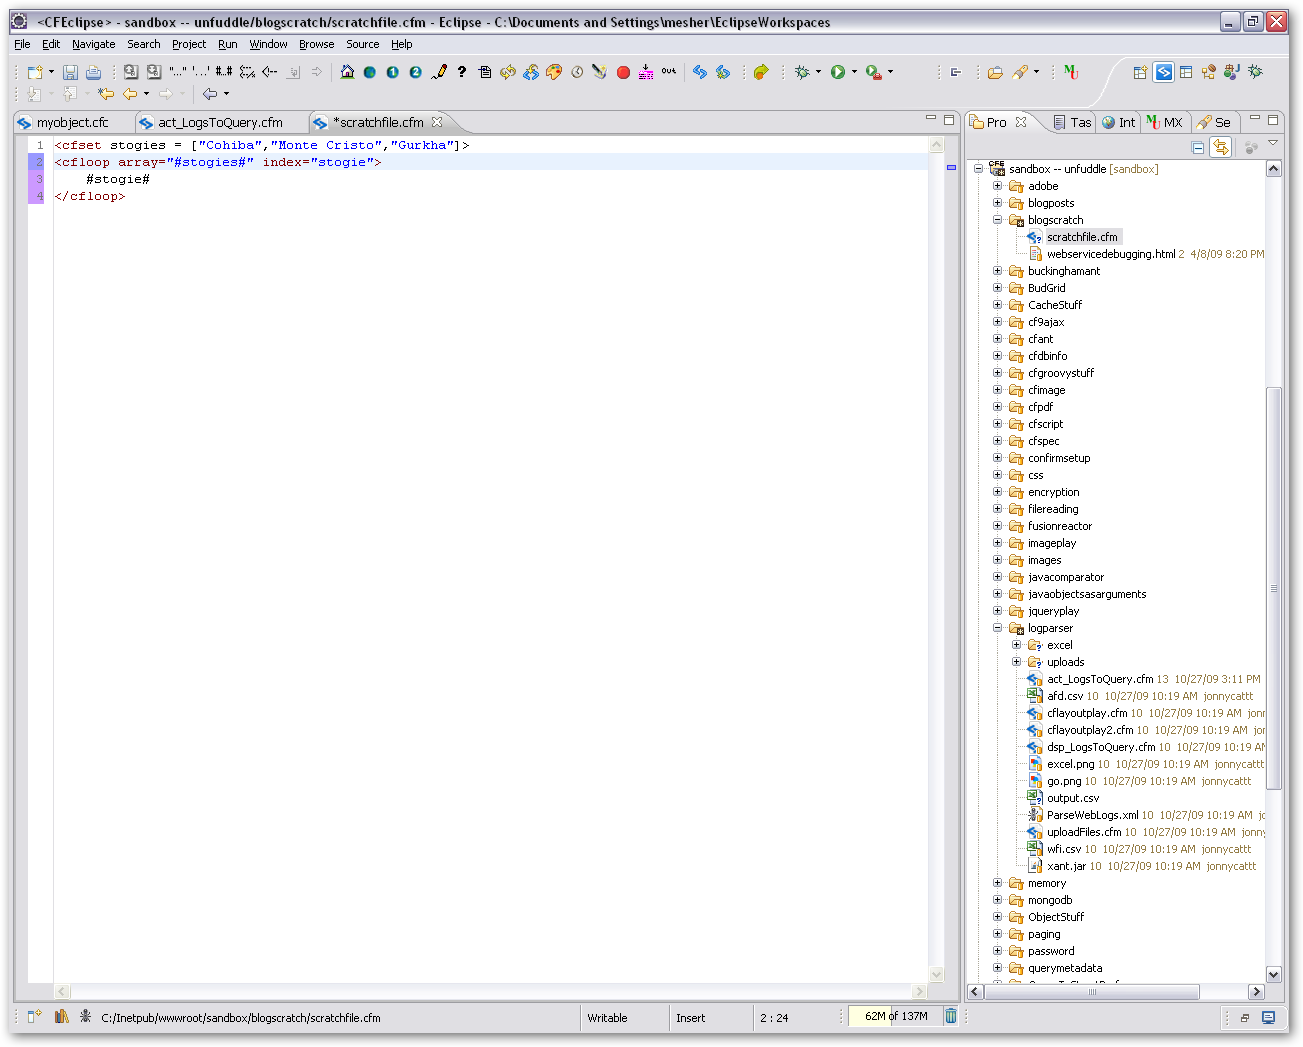
Task: Click the globe browser icon
Action: tap(370, 72)
